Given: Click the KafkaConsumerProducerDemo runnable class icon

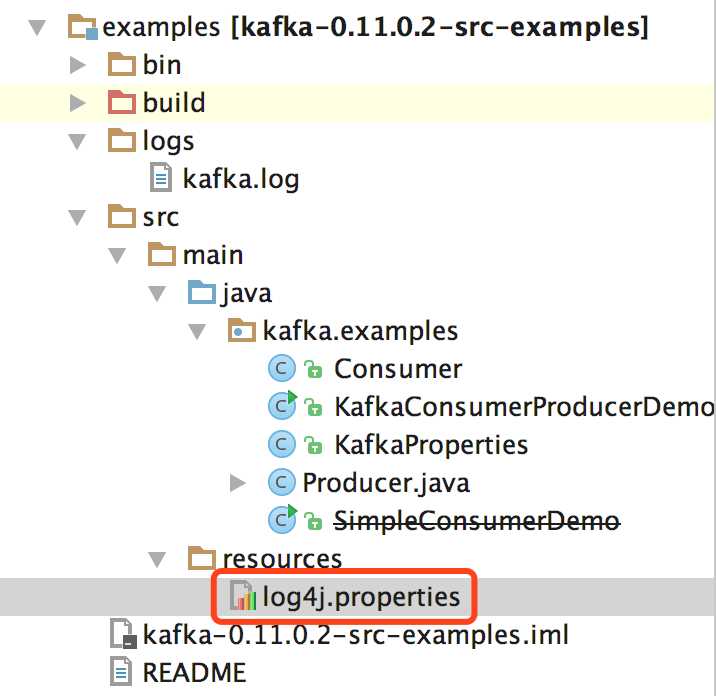Looking at the screenshot, I should coord(283,406).
